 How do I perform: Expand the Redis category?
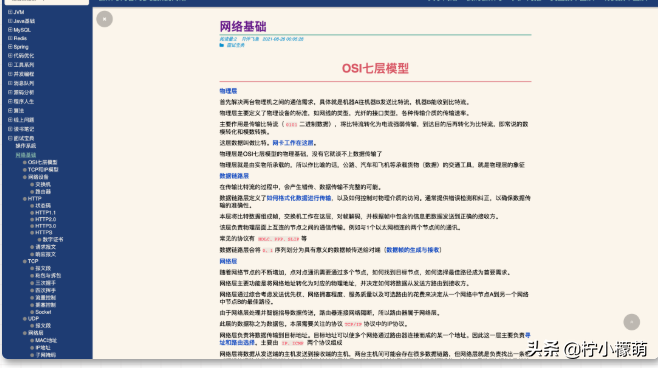[10, 38]
